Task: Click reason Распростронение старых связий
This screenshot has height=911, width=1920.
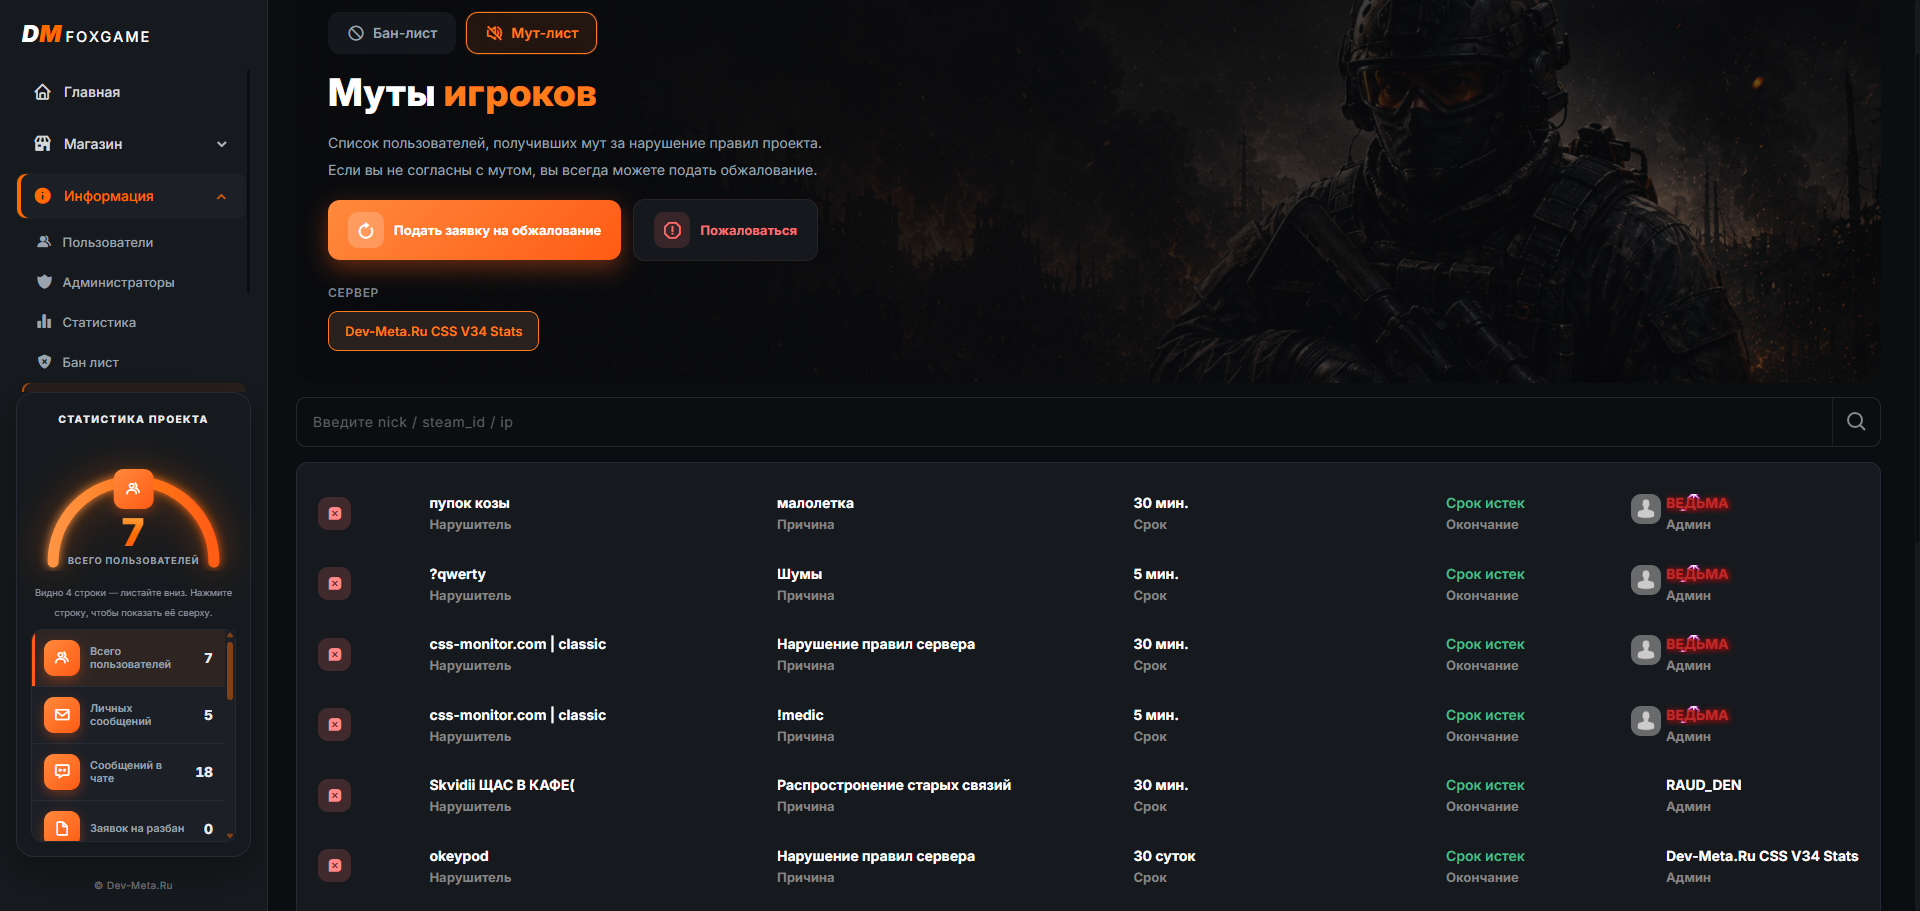Action: (x=894, y=785)
